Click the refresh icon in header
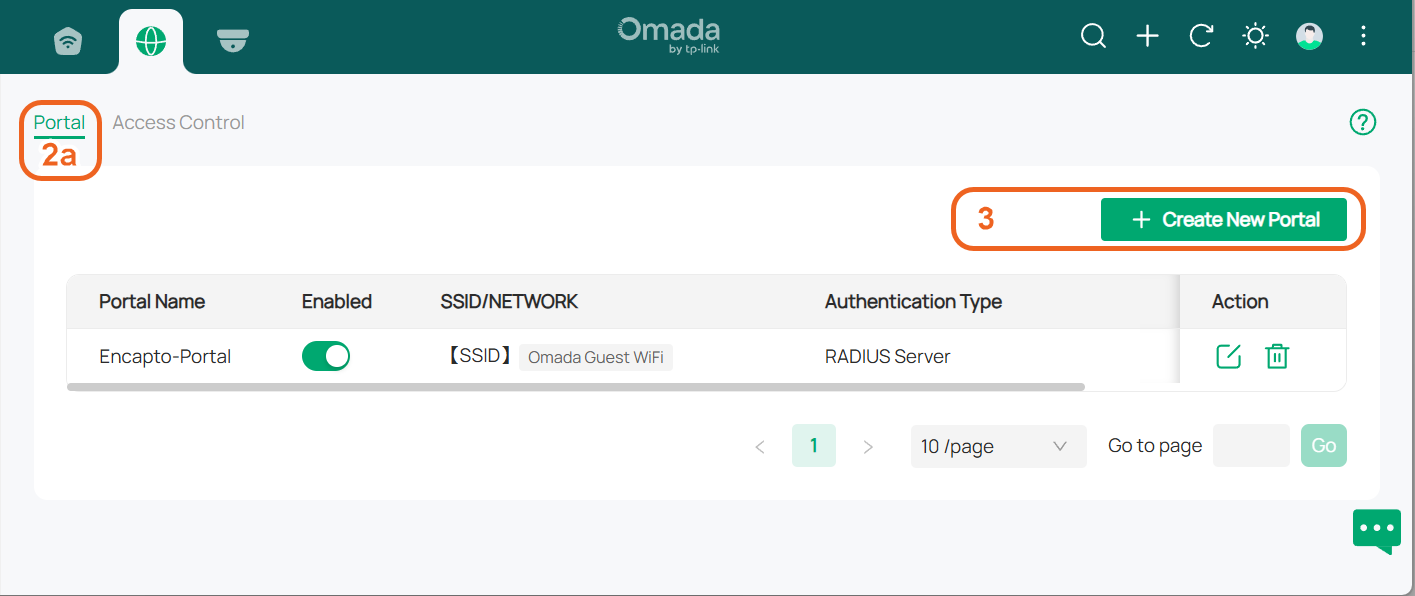This screenshot has height=596, width=1415. click(1201, 37)
